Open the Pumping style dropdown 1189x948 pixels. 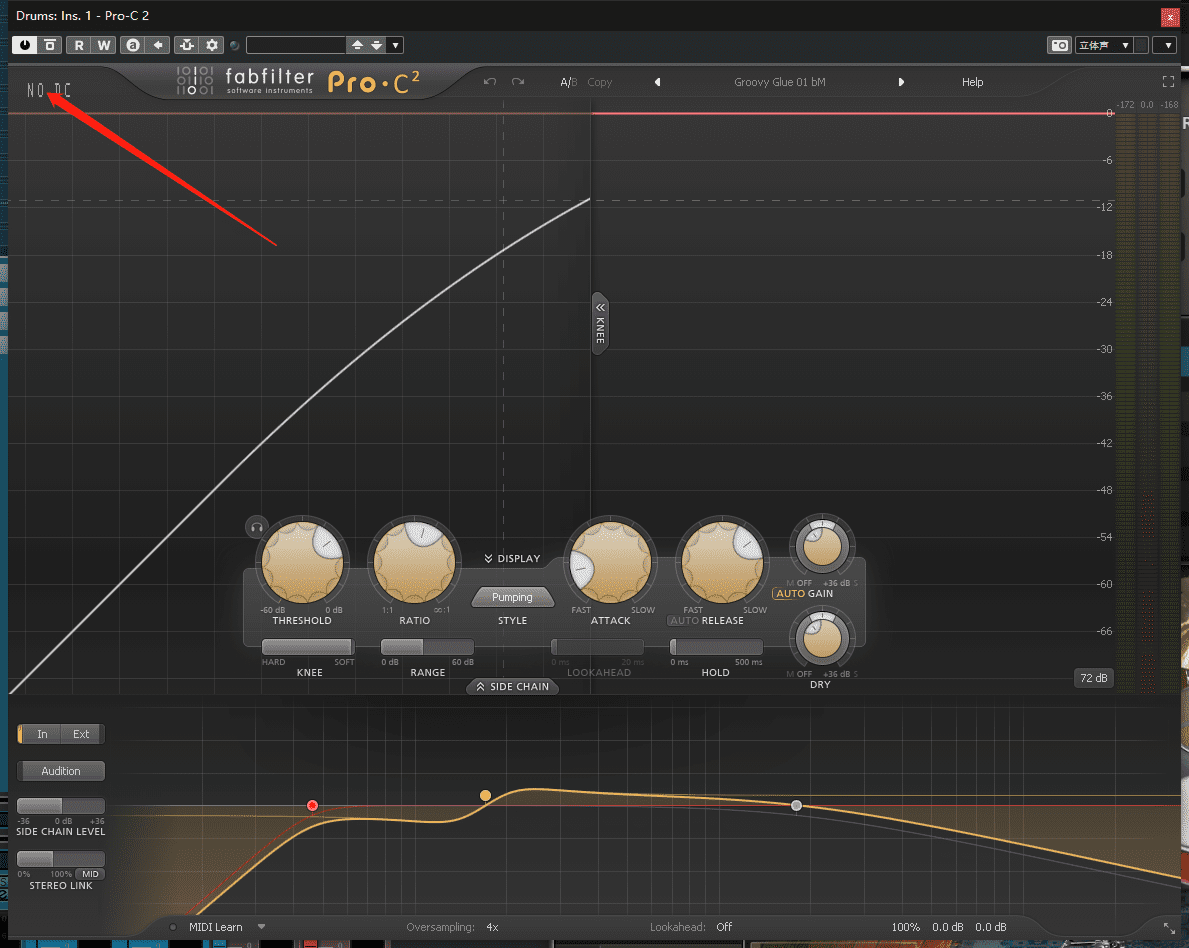click(x=512, y=597)
